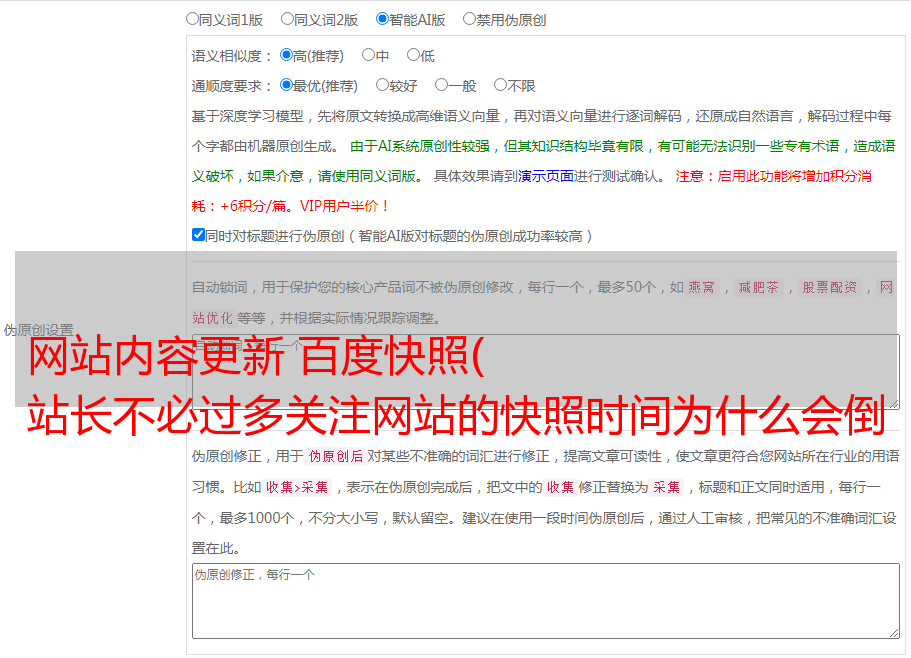
Task: Click the 伪原创修正 text area resize grip
Action: [x=894, y=632]
